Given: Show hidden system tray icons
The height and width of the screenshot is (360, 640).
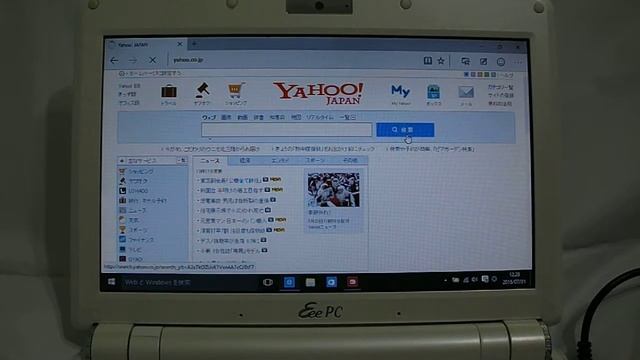Looking at the screenshot, I should coord(445,280).
